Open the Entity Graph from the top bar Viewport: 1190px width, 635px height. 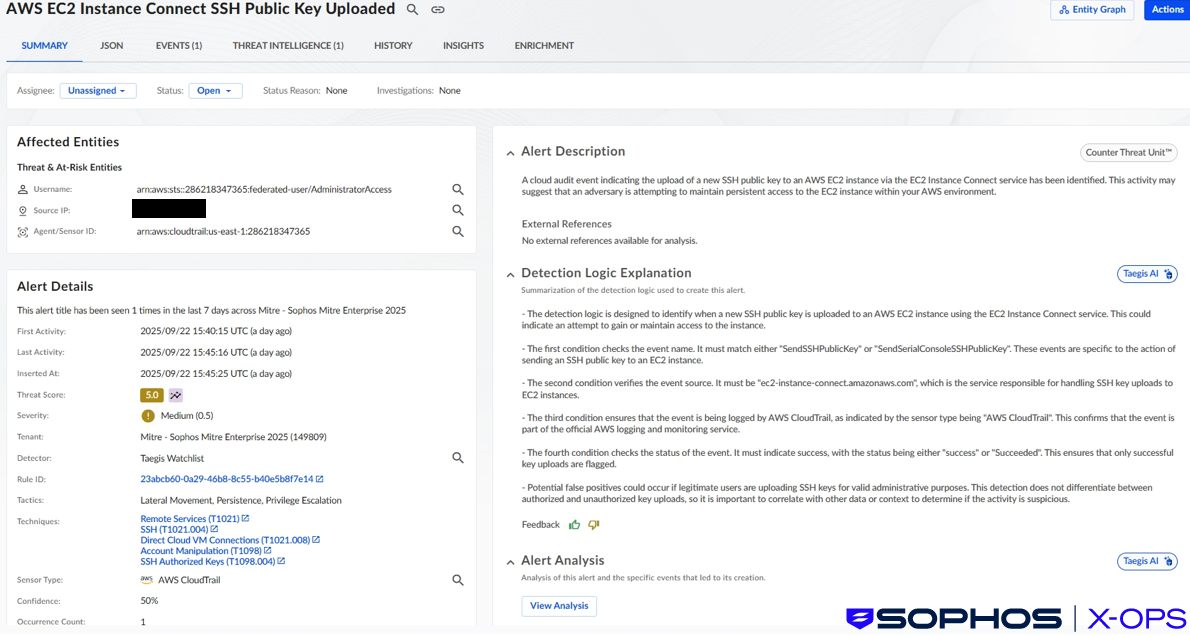pos(1092,9)
